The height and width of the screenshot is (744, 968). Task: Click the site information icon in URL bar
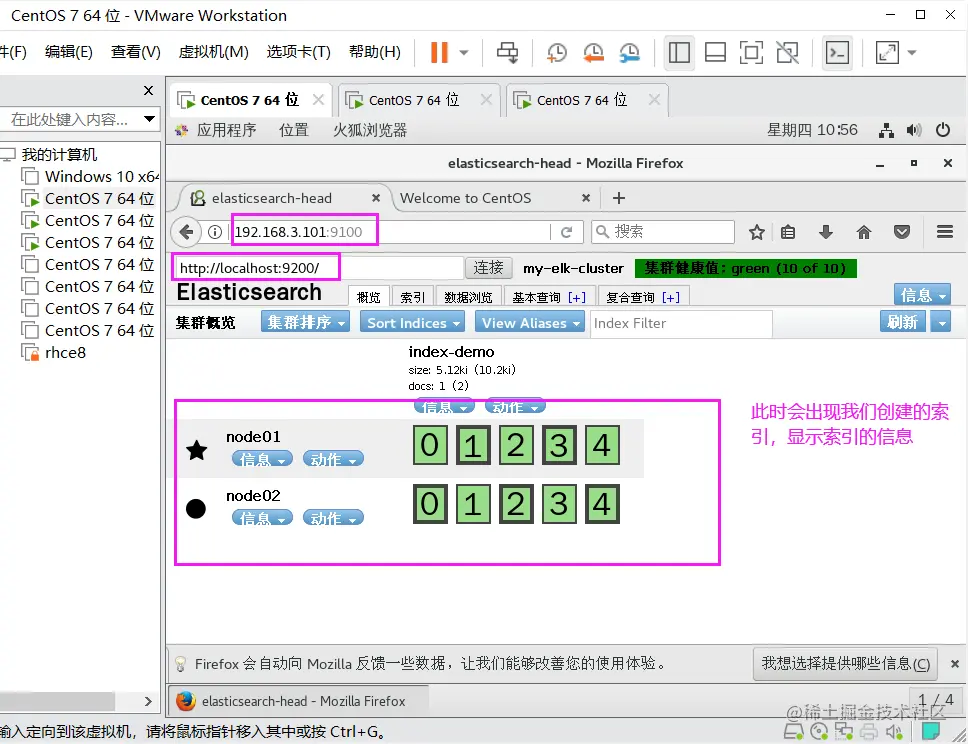point(215,232)
